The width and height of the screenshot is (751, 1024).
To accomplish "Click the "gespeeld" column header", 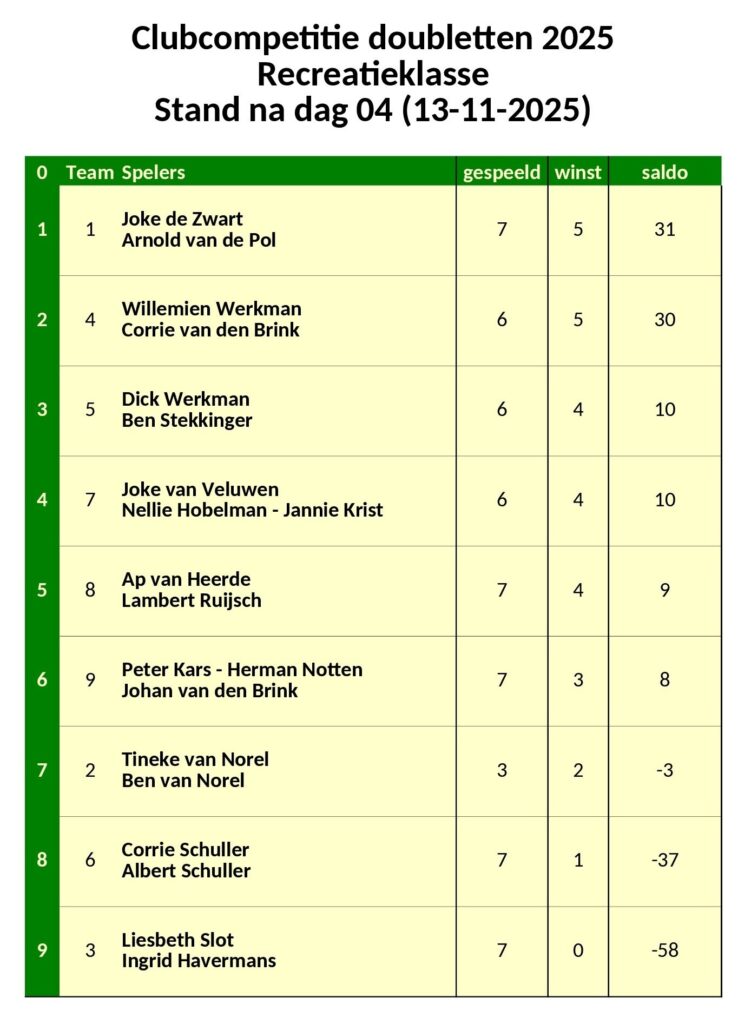I will (x=501, y=172).
